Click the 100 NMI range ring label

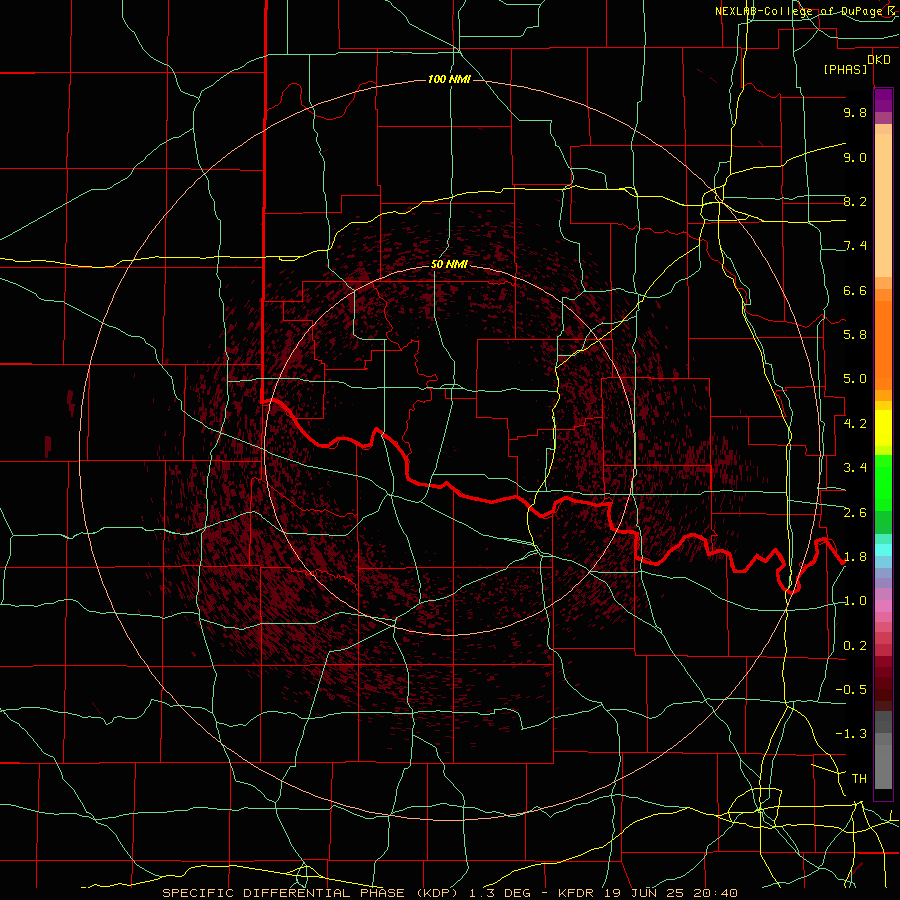[x=449, y=79]
